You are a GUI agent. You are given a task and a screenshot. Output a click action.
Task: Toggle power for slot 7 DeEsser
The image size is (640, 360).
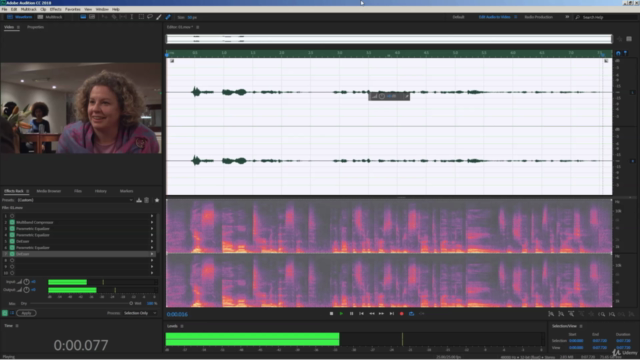coord(12,254)
